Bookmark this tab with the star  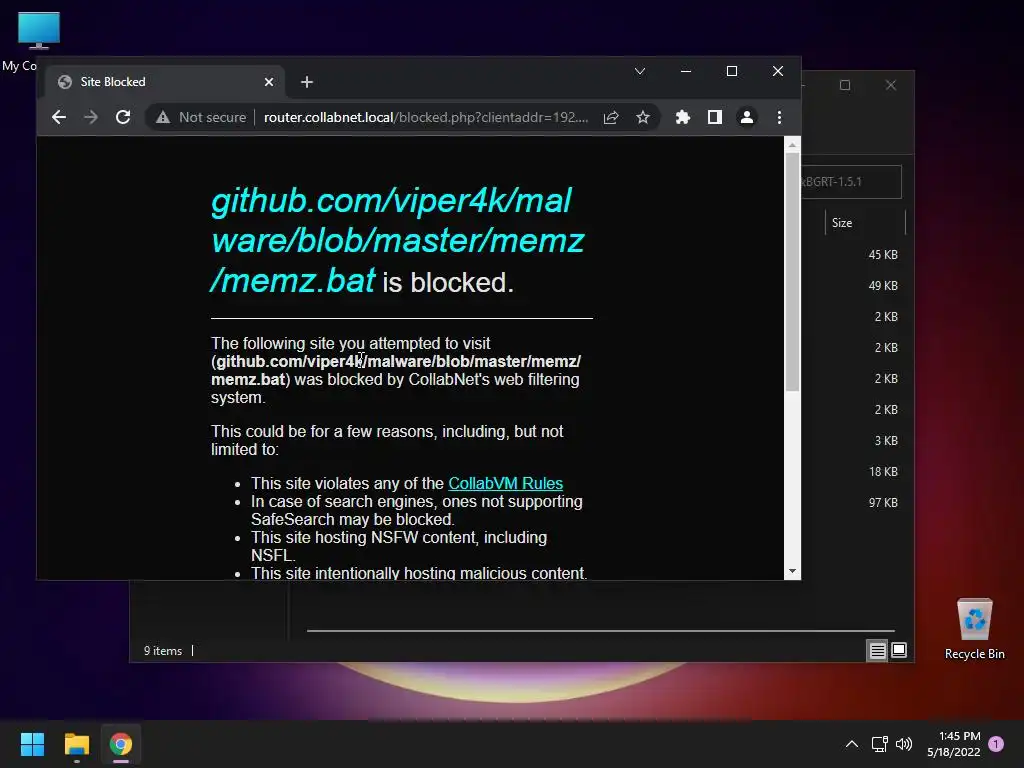(643, 118)
